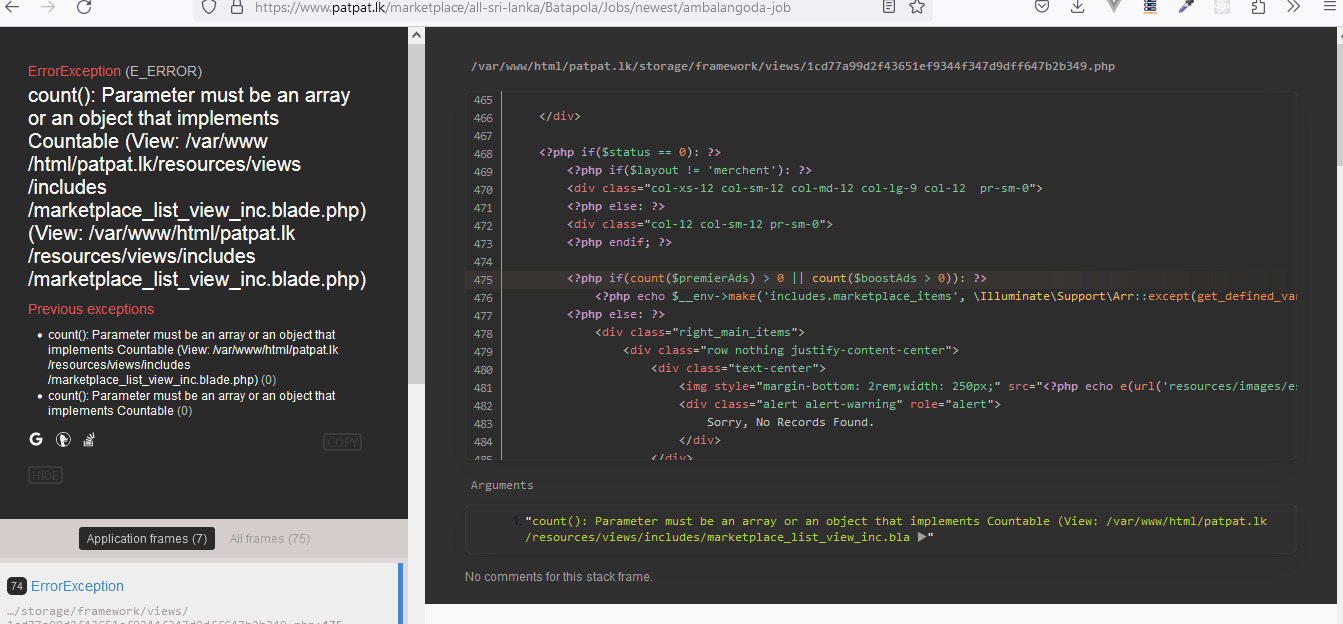
Task: Search the error on DuckDuckGo
Action: tap(62, 439)
